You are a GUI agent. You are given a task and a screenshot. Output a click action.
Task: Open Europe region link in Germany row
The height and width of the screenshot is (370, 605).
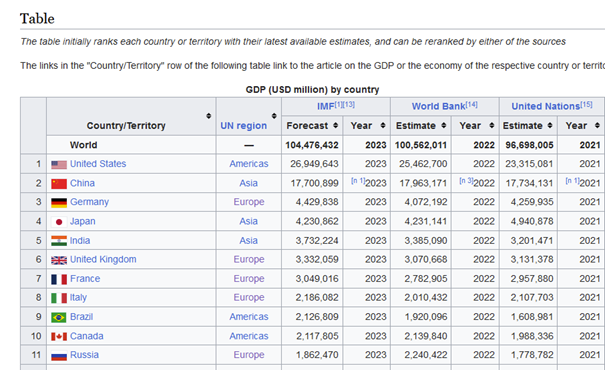tap(249, 202)
